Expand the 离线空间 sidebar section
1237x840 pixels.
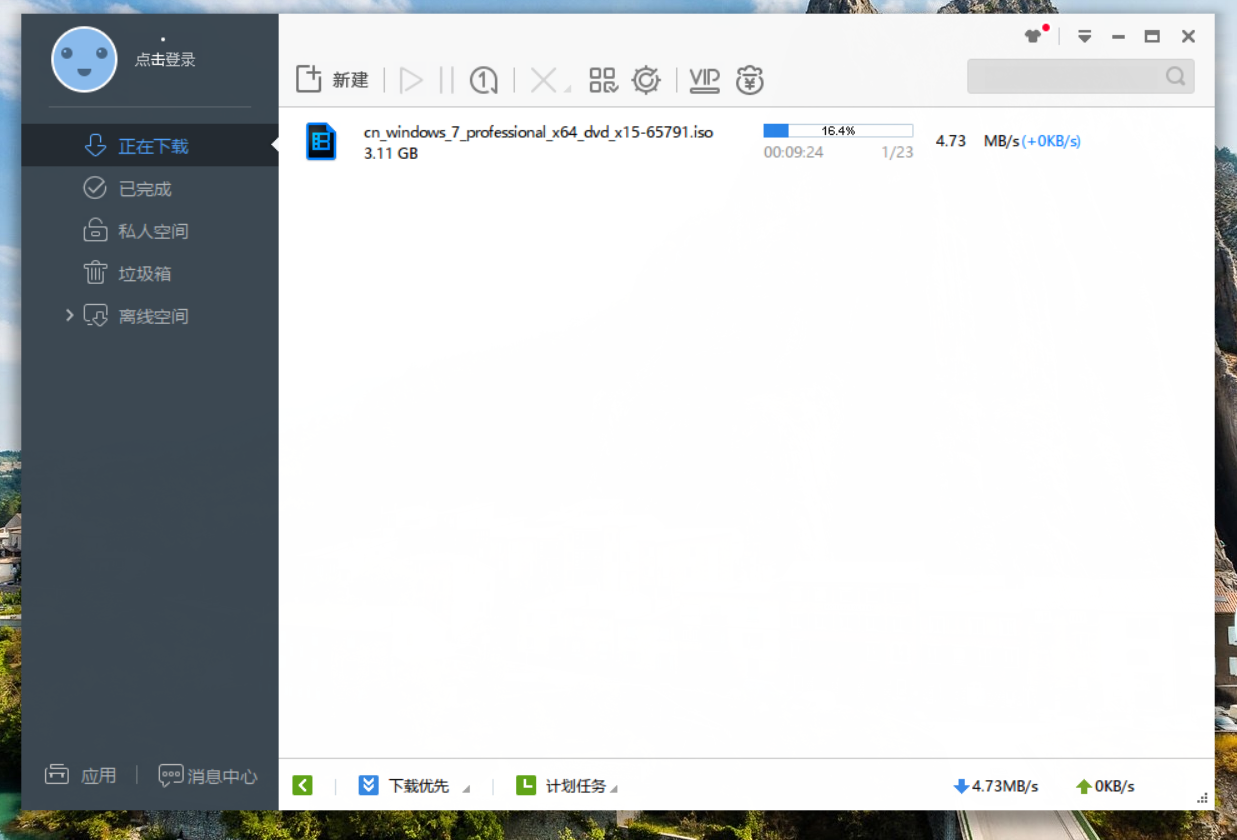(69, 316)
